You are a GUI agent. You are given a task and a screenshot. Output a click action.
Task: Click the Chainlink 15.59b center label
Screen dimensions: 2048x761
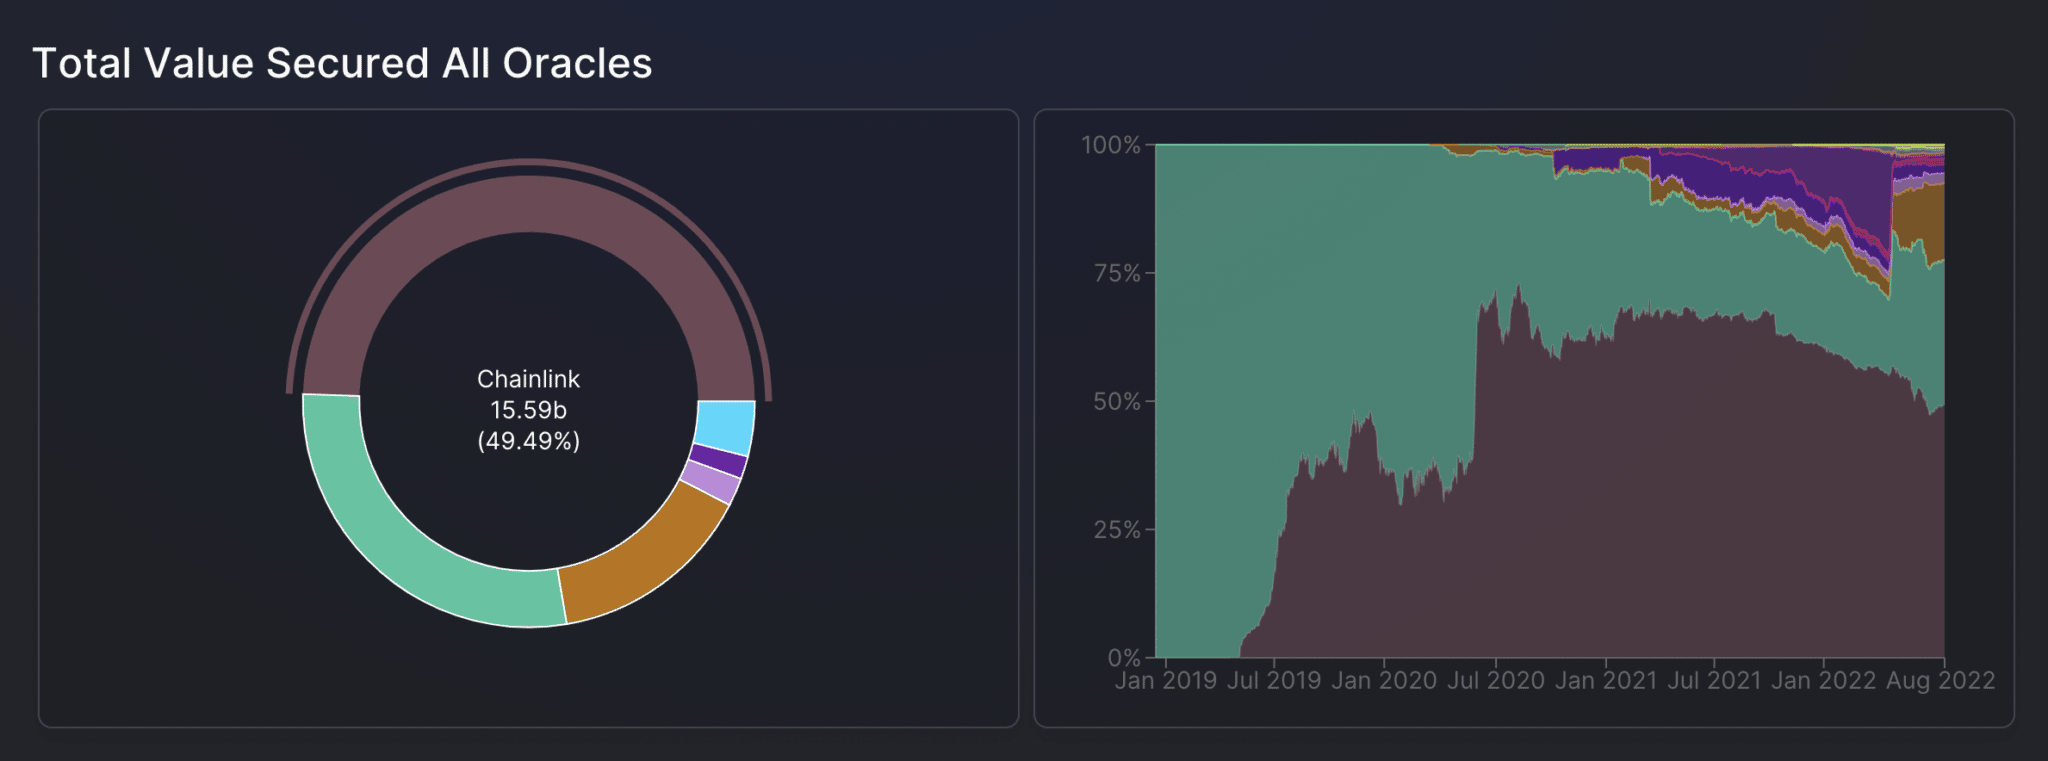point(528,410)
